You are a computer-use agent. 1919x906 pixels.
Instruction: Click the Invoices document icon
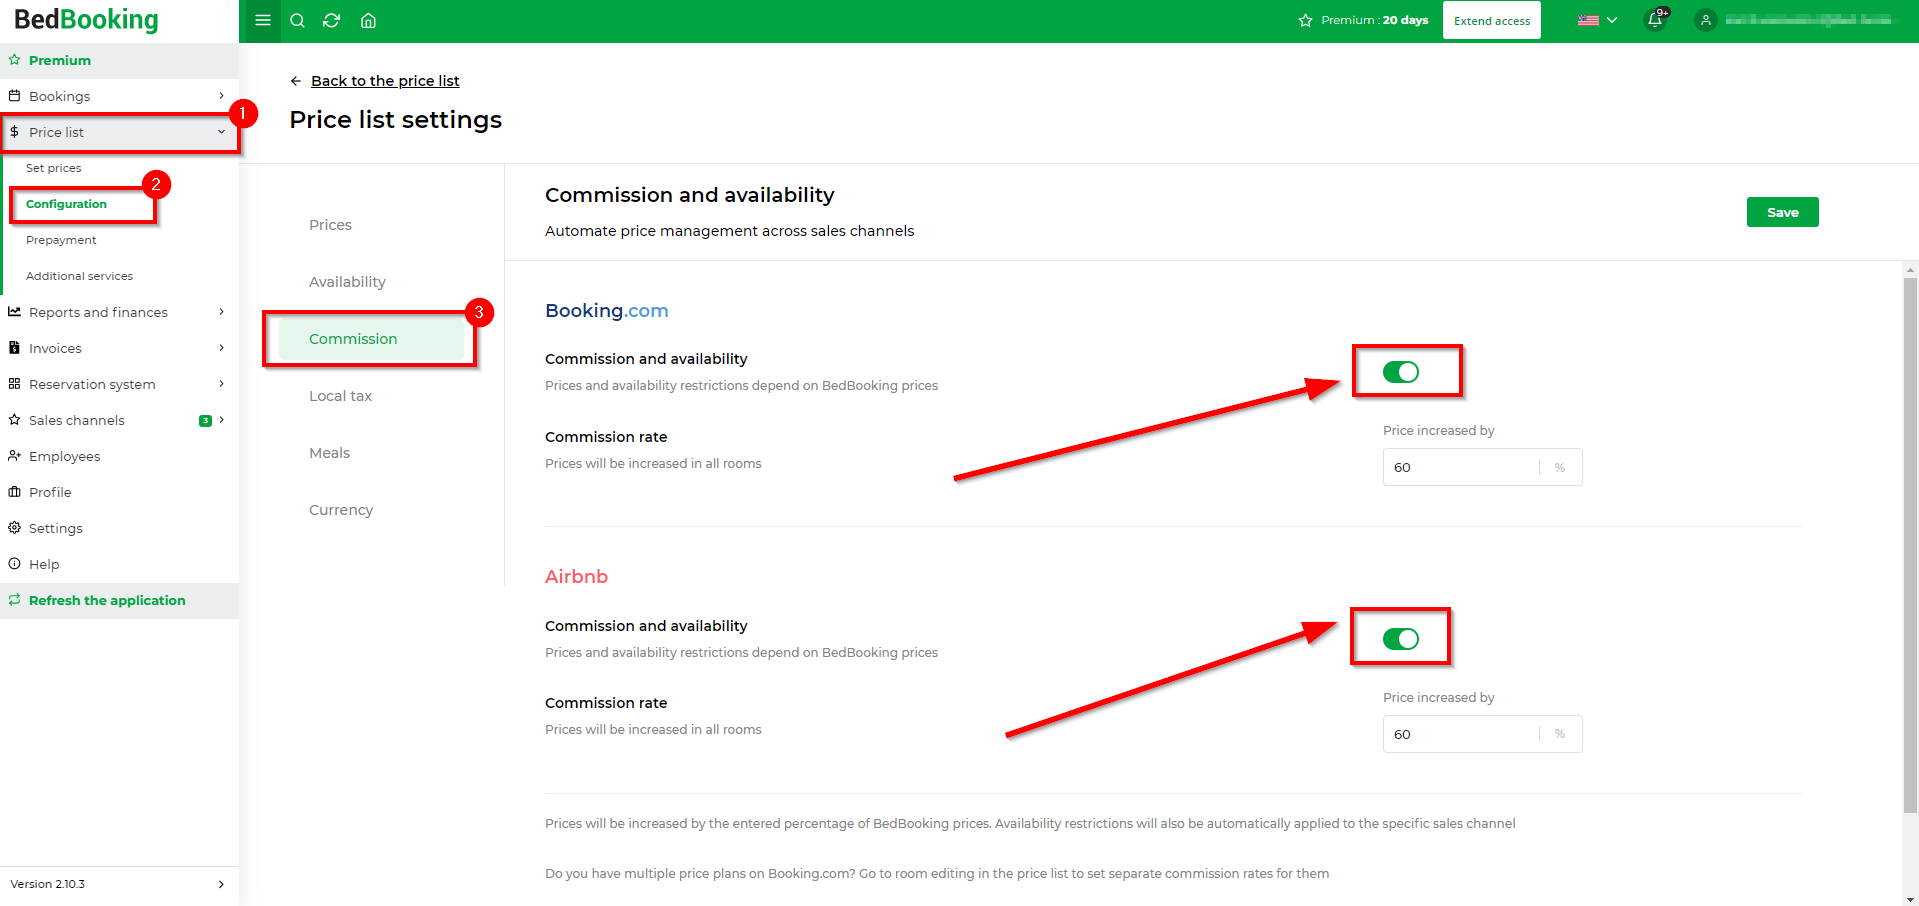pos(14,348)
